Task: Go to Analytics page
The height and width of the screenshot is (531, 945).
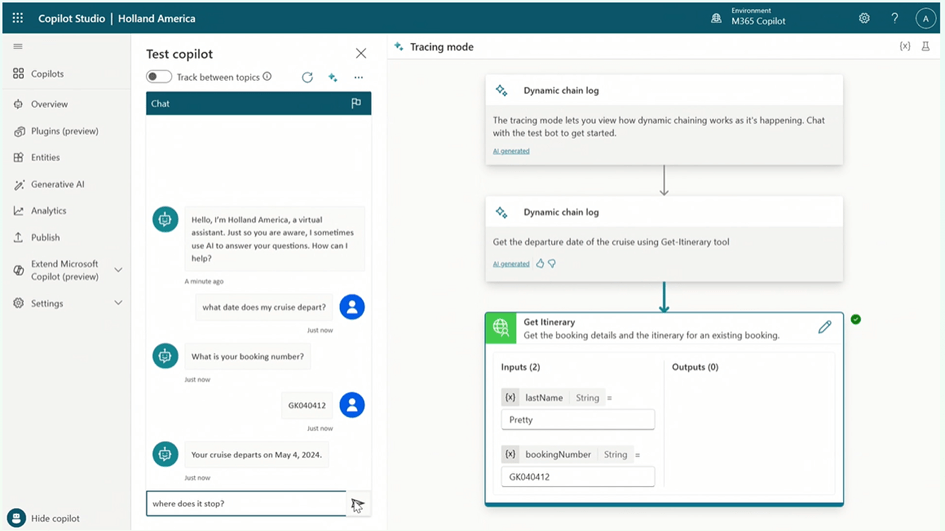Action: pyautogui.click(x=48, y=211)
